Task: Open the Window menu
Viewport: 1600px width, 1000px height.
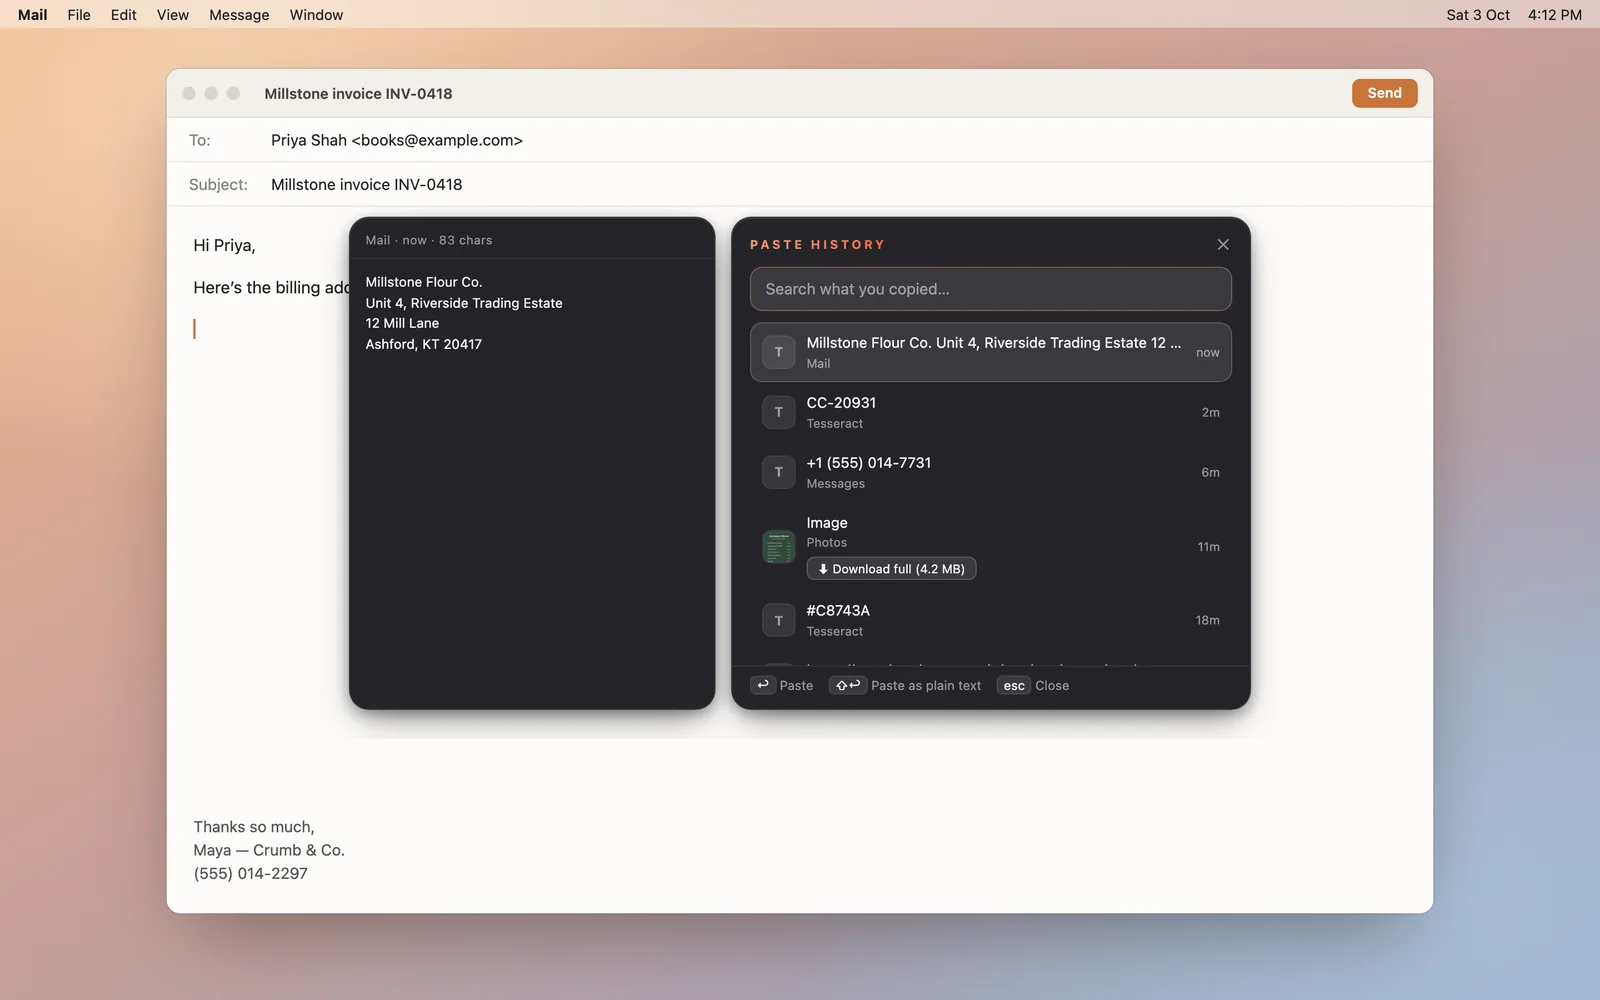Action: click(x=316, y=15)
